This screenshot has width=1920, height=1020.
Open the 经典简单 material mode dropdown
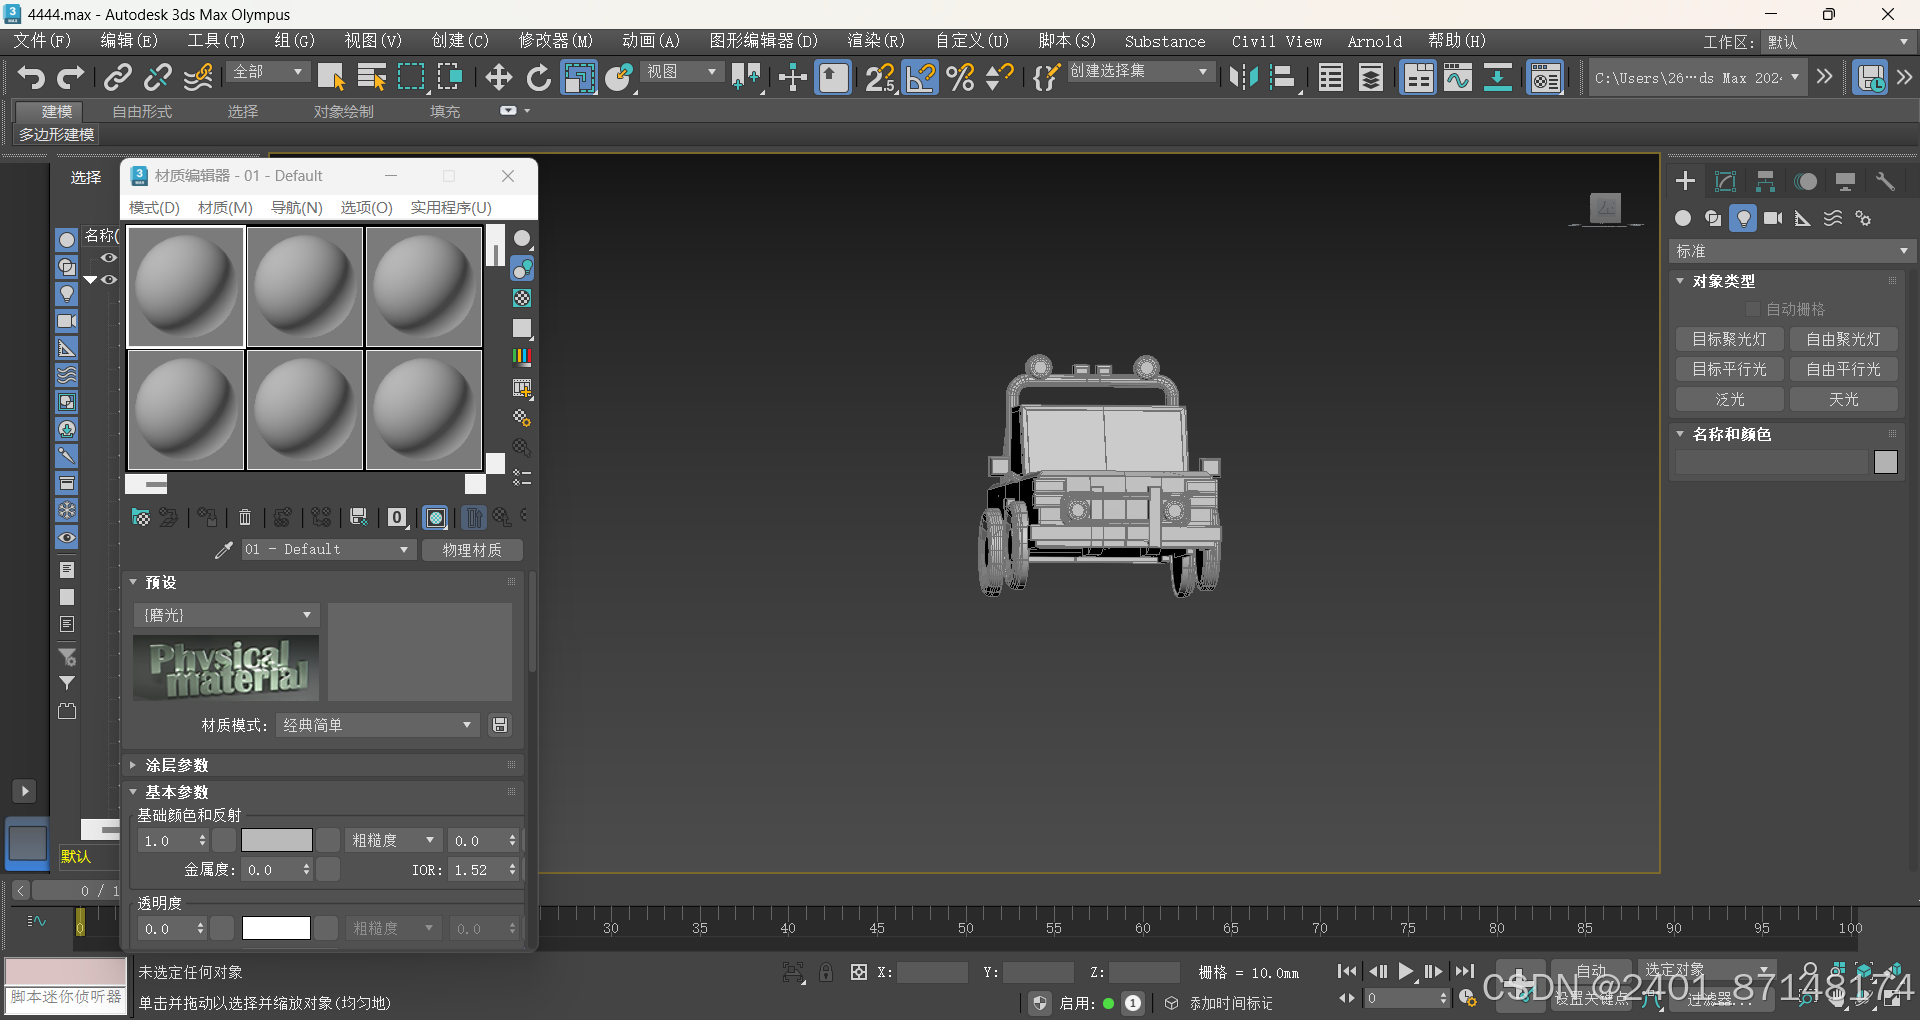click(377, 724)
